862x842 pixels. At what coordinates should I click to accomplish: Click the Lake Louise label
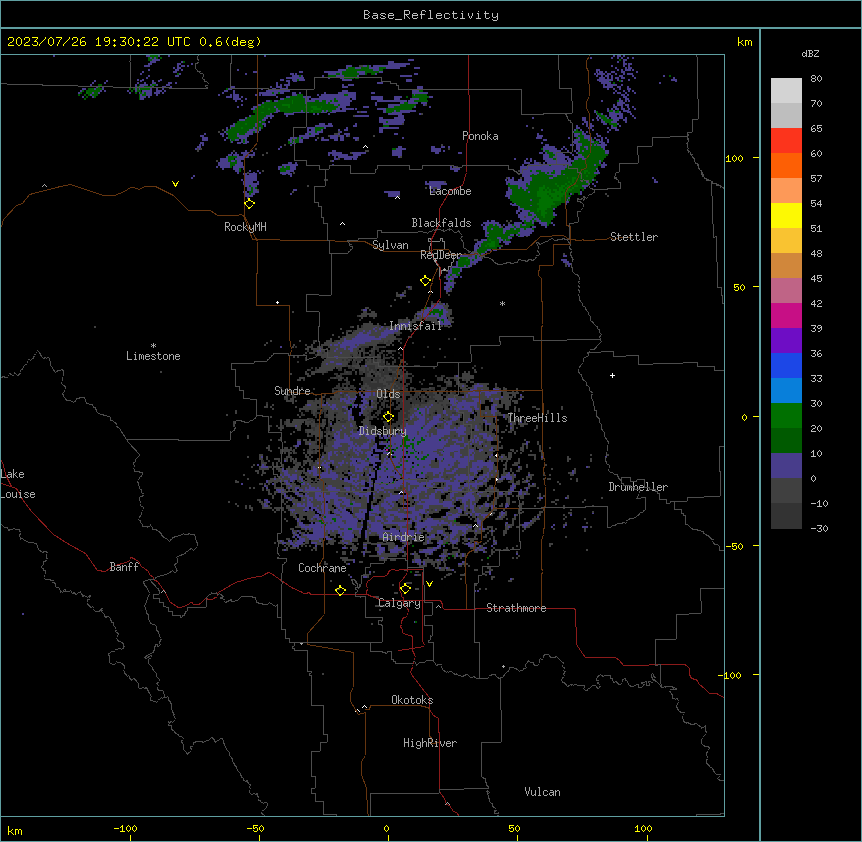(x=18, y=484)
